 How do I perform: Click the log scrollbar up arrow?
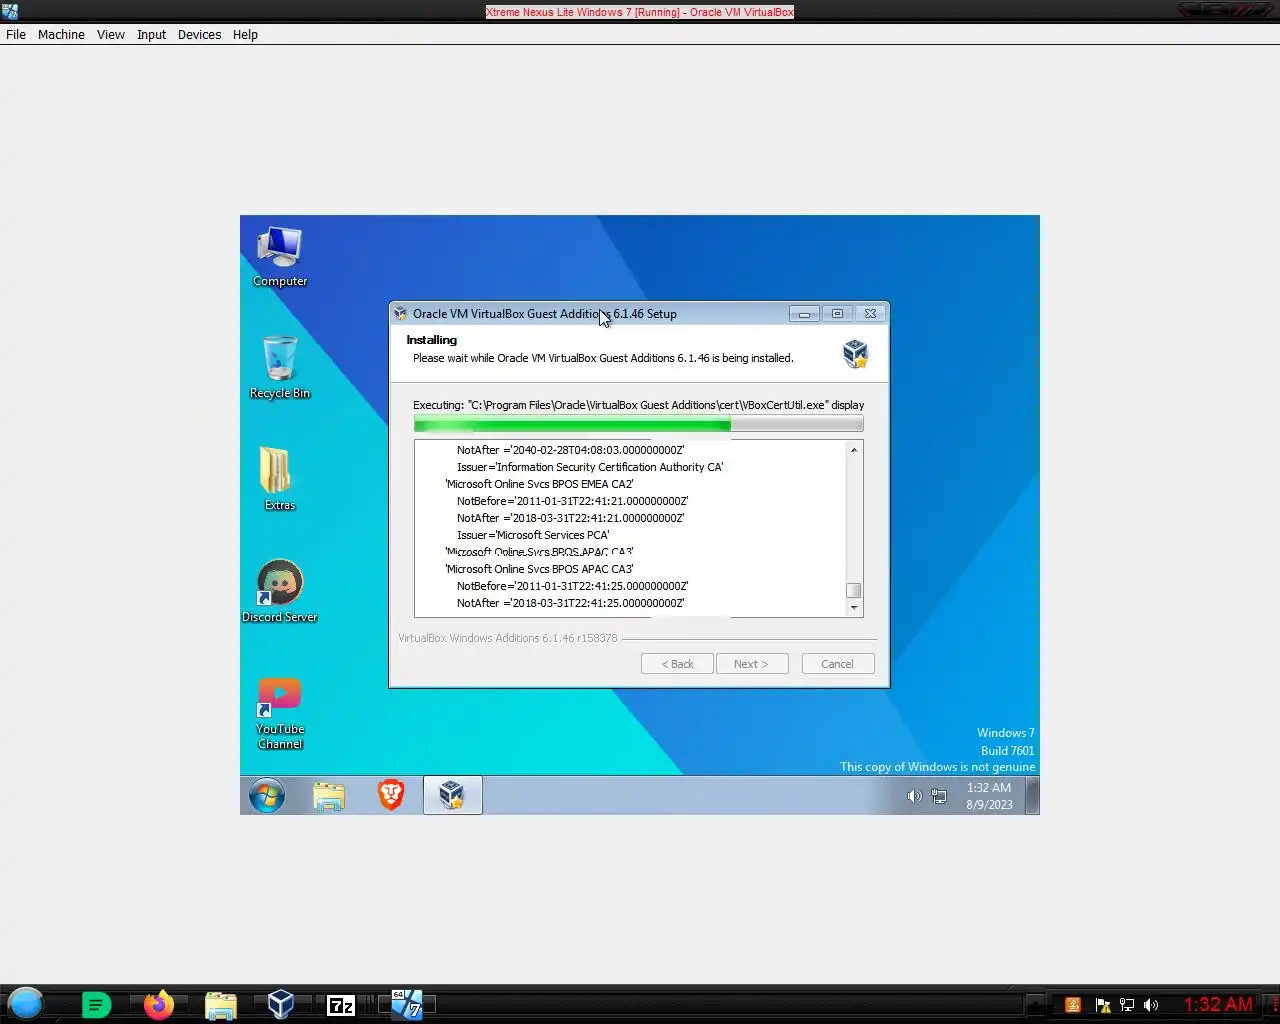tap(854, 450)
